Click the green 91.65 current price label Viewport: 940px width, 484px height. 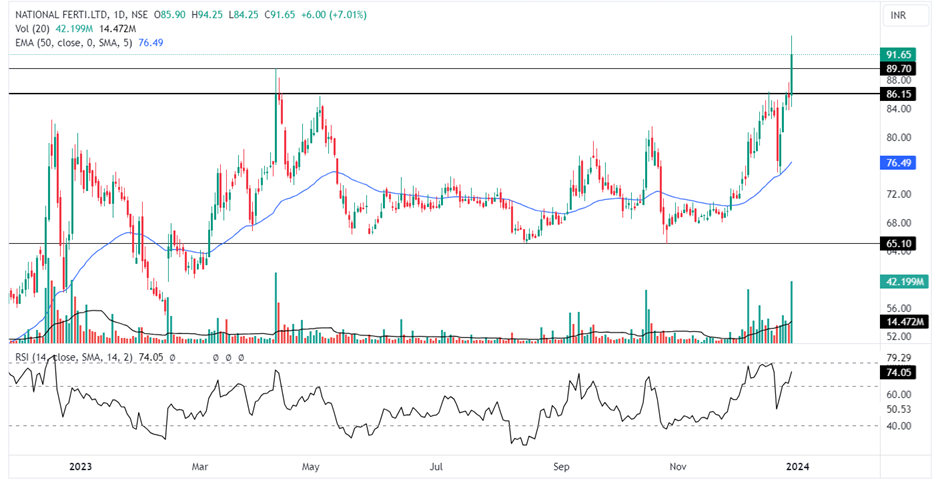pyautogui.click(x=898, y=54)
